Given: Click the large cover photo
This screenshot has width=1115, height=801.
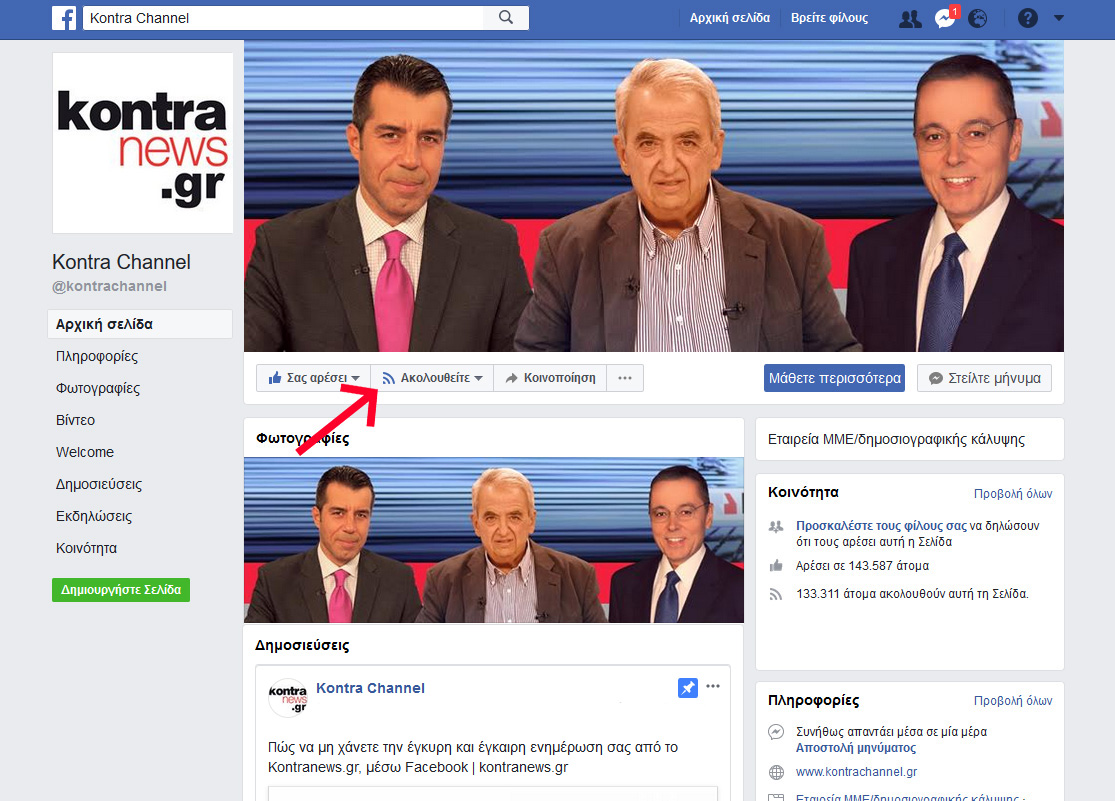Looking at the screenshot, I should pyautogui.click(x=653, y=196).
